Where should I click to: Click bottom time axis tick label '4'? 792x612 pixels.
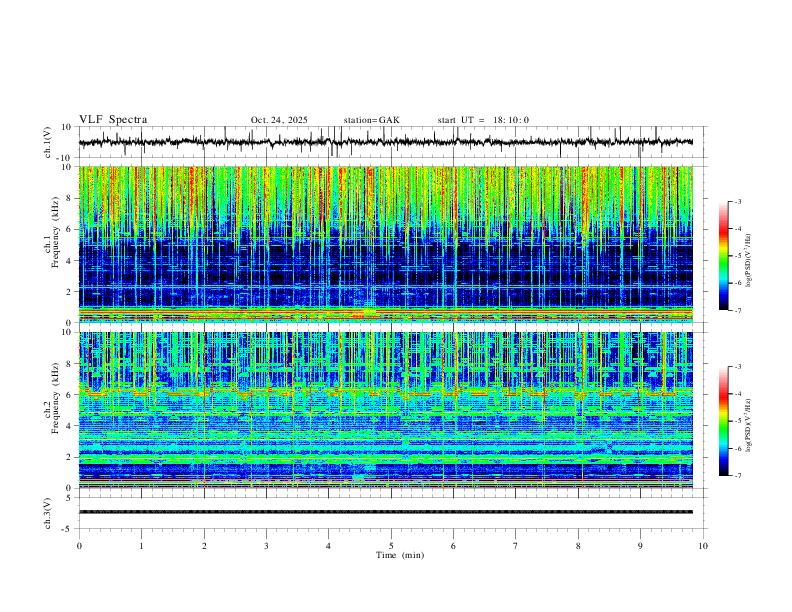pos(328,546)
